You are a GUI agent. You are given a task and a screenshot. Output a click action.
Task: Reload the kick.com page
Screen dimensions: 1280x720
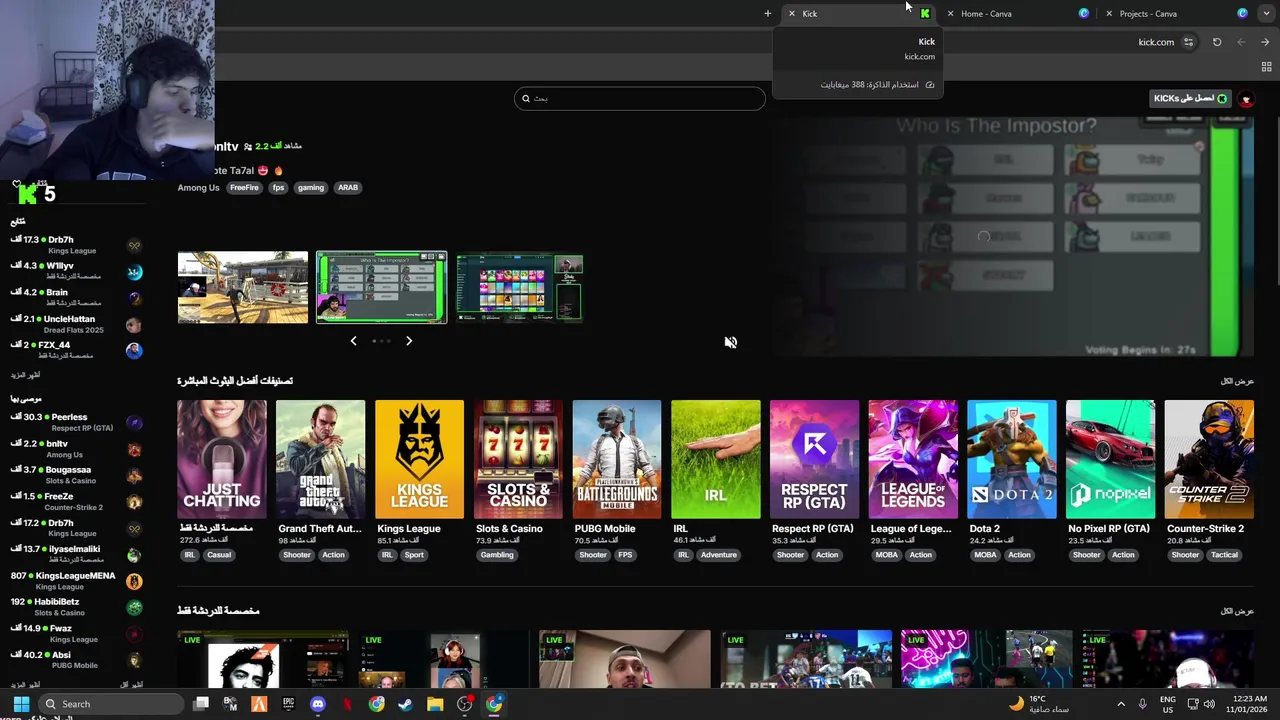[x=1217, y=42]
